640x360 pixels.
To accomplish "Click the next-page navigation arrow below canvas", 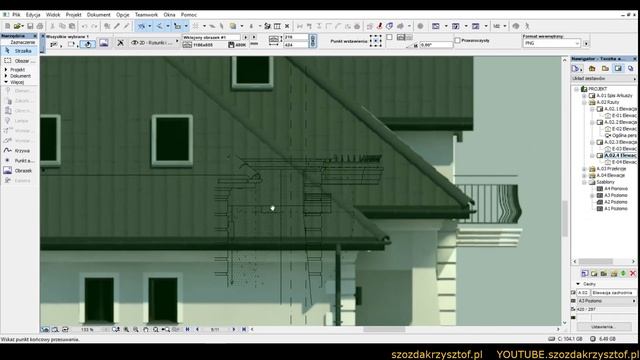I will point(234,329).
